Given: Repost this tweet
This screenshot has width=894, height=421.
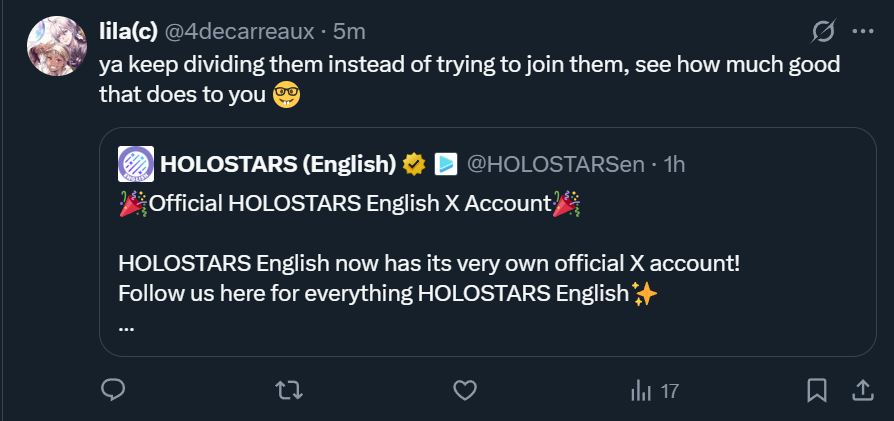Looking at the screenshot, I should tap(288, 390).
